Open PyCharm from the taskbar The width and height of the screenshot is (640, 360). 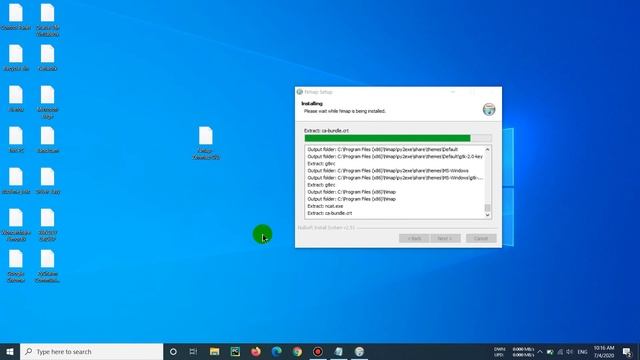click(235, 352)
